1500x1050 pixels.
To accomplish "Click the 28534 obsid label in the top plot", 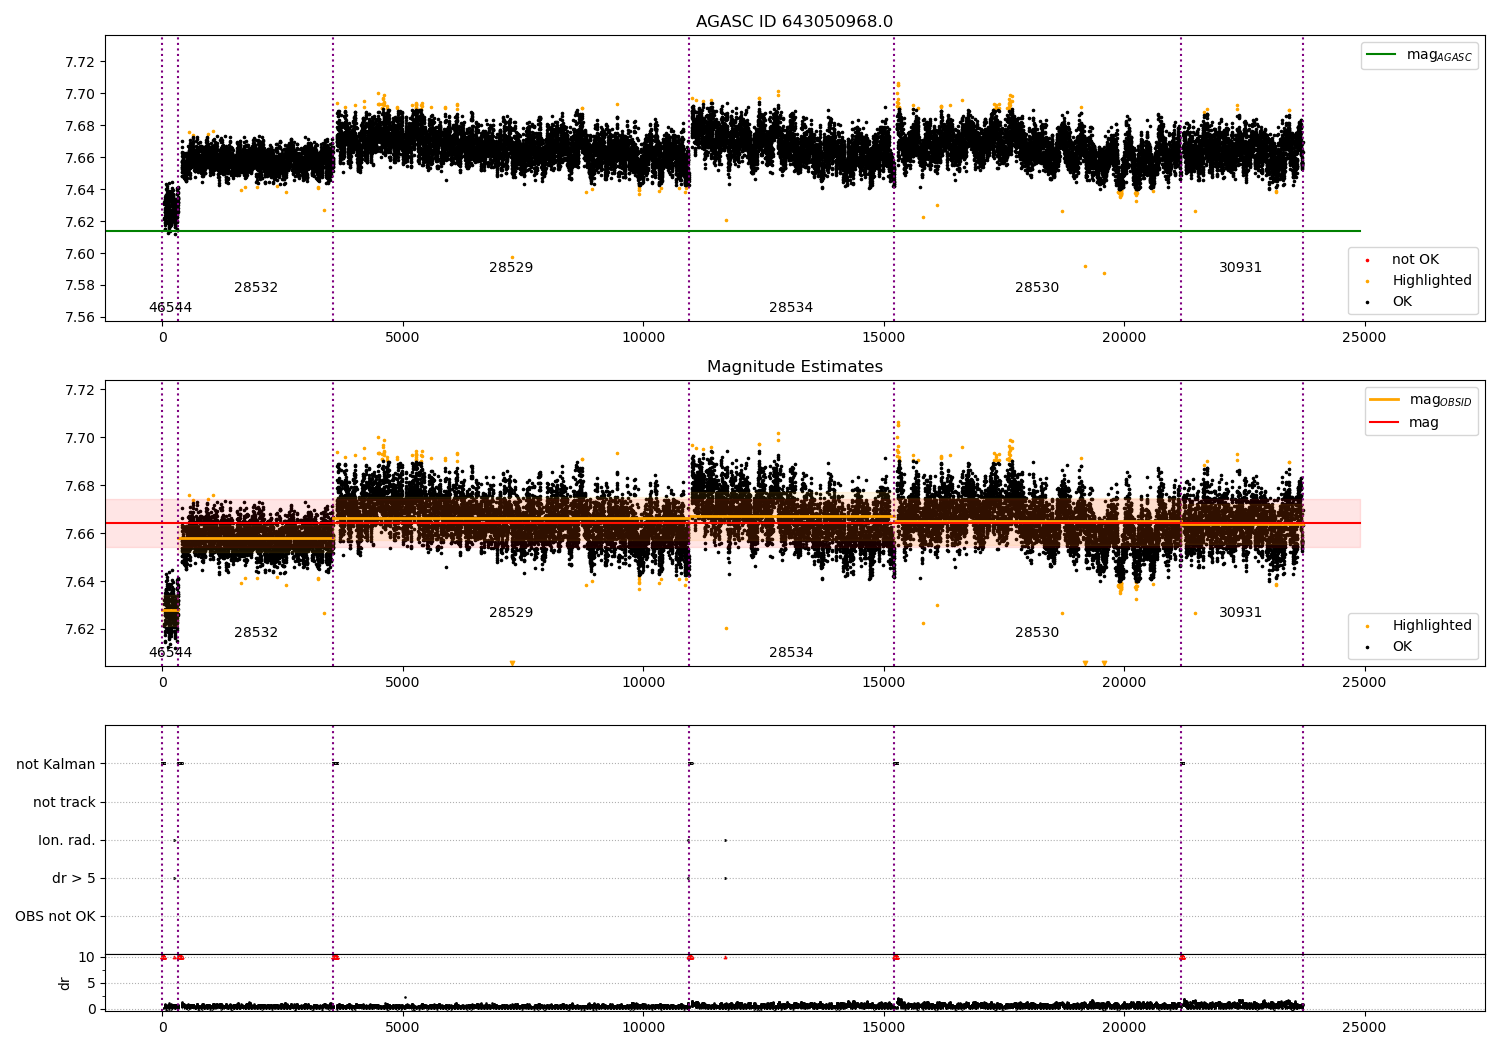I will [x=791, y=308].
